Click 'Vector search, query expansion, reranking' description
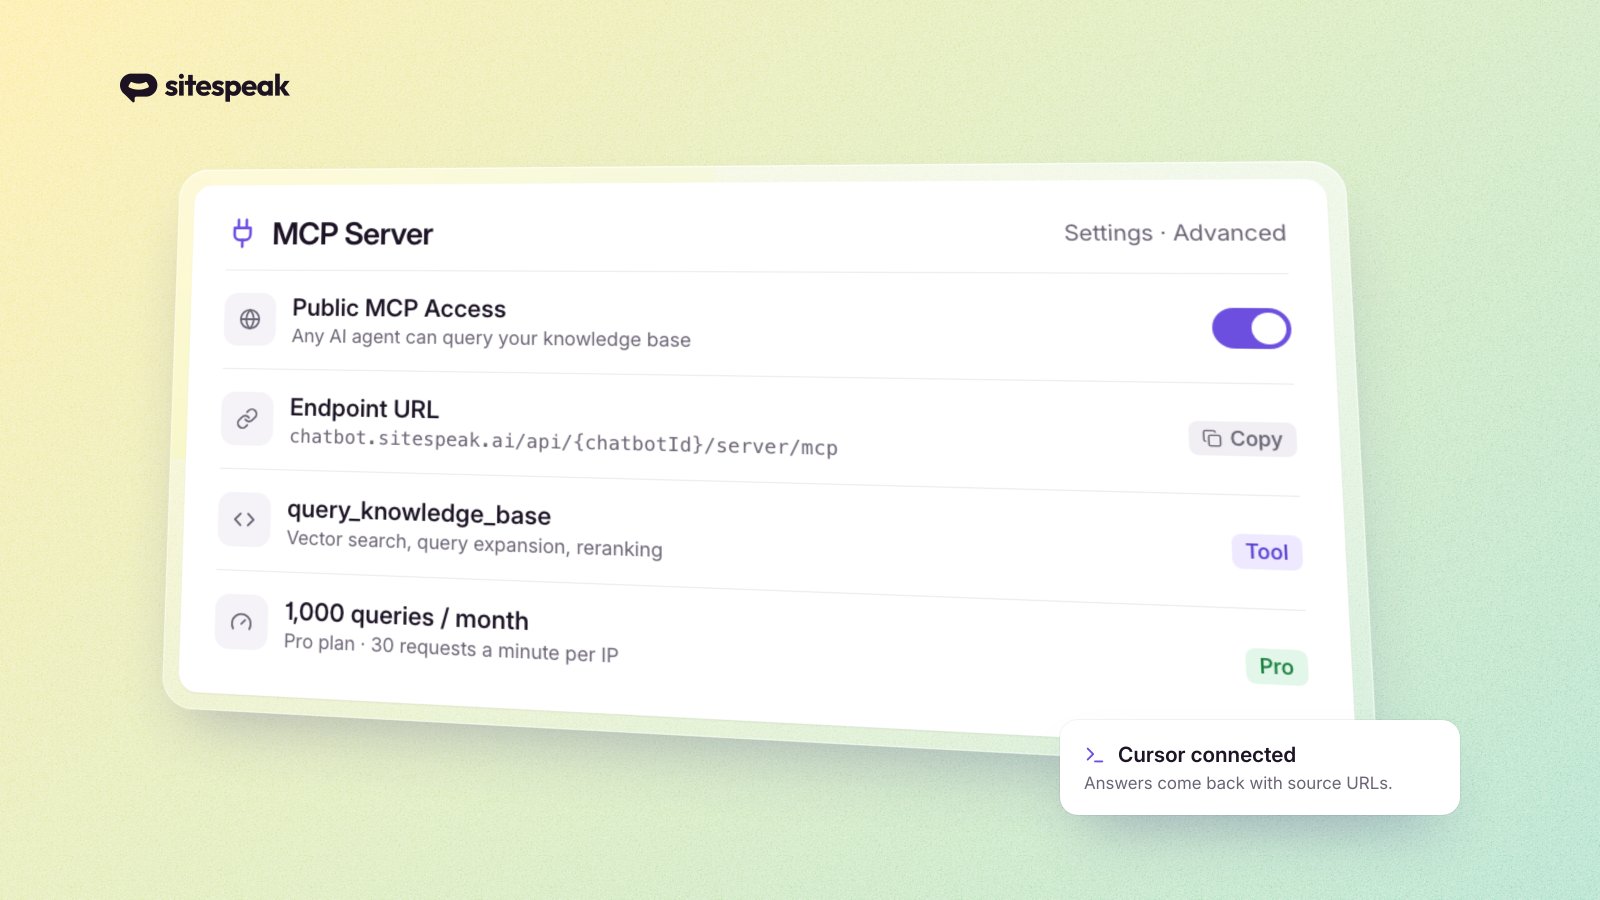The image size is (1600, 900). [474, 544]
